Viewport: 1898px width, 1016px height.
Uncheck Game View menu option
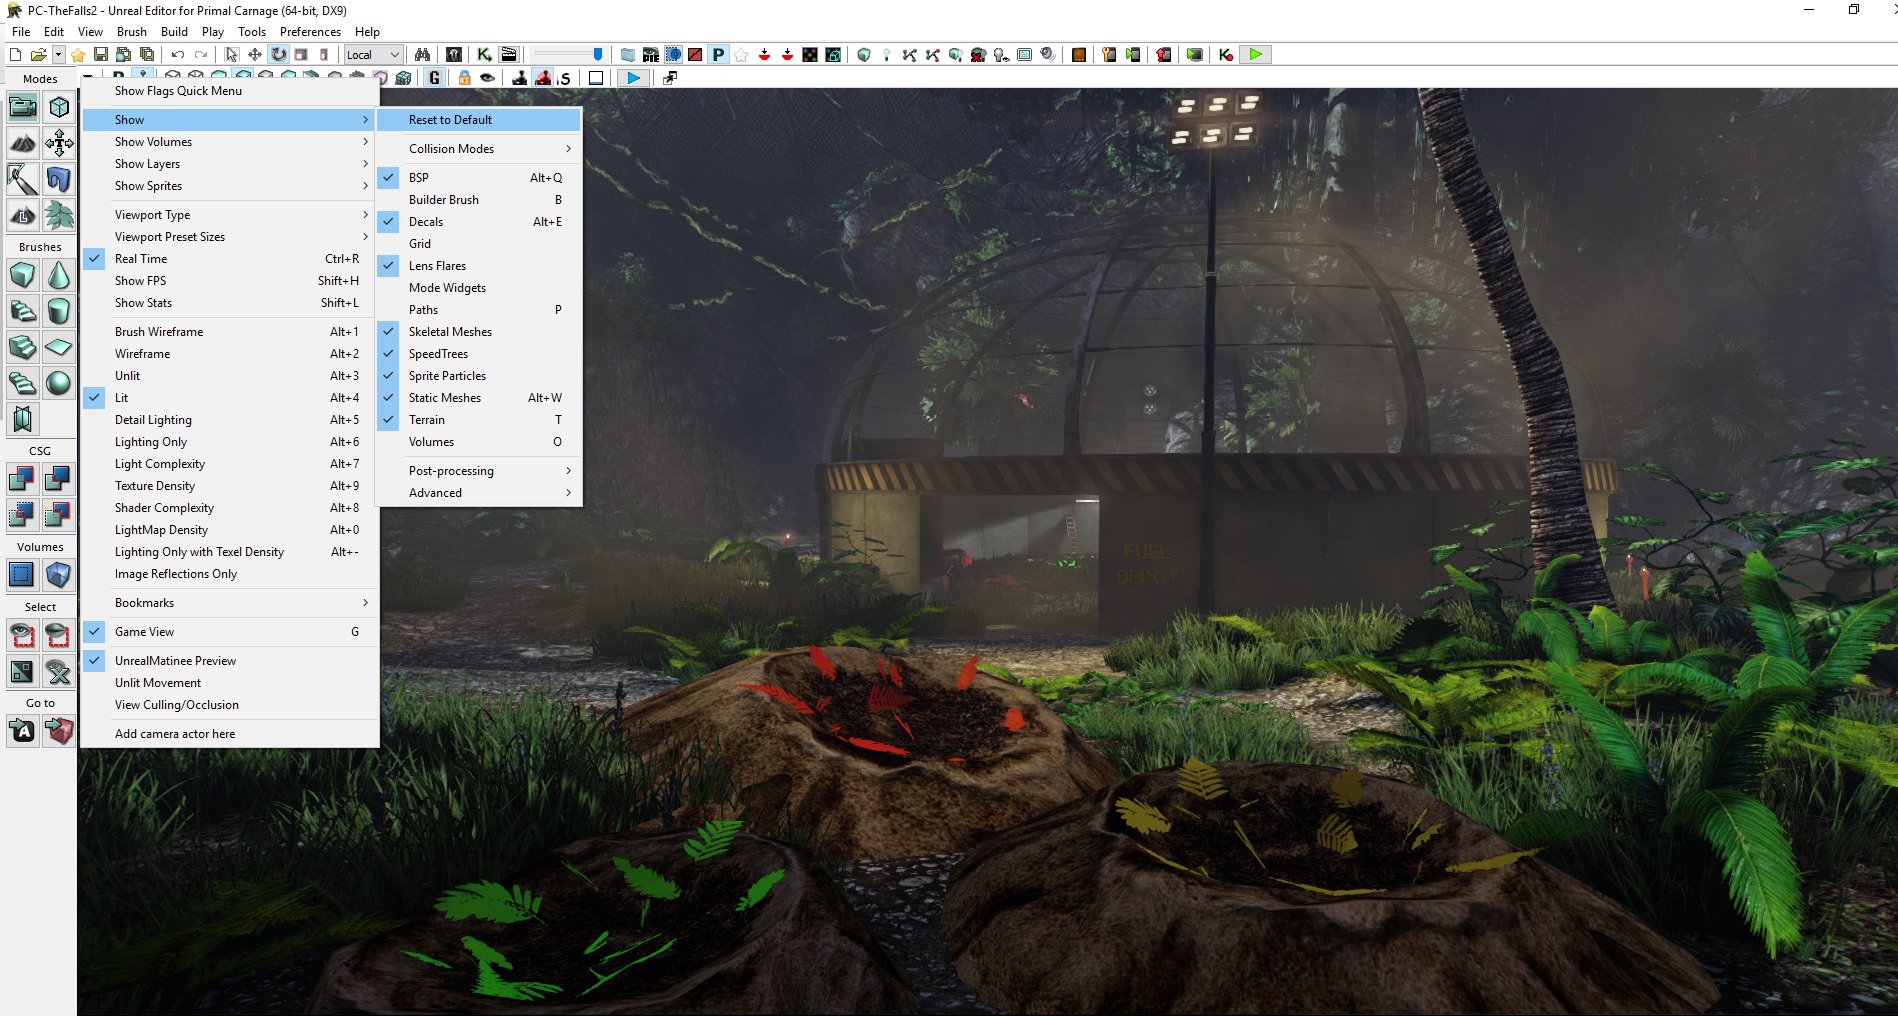230,632
